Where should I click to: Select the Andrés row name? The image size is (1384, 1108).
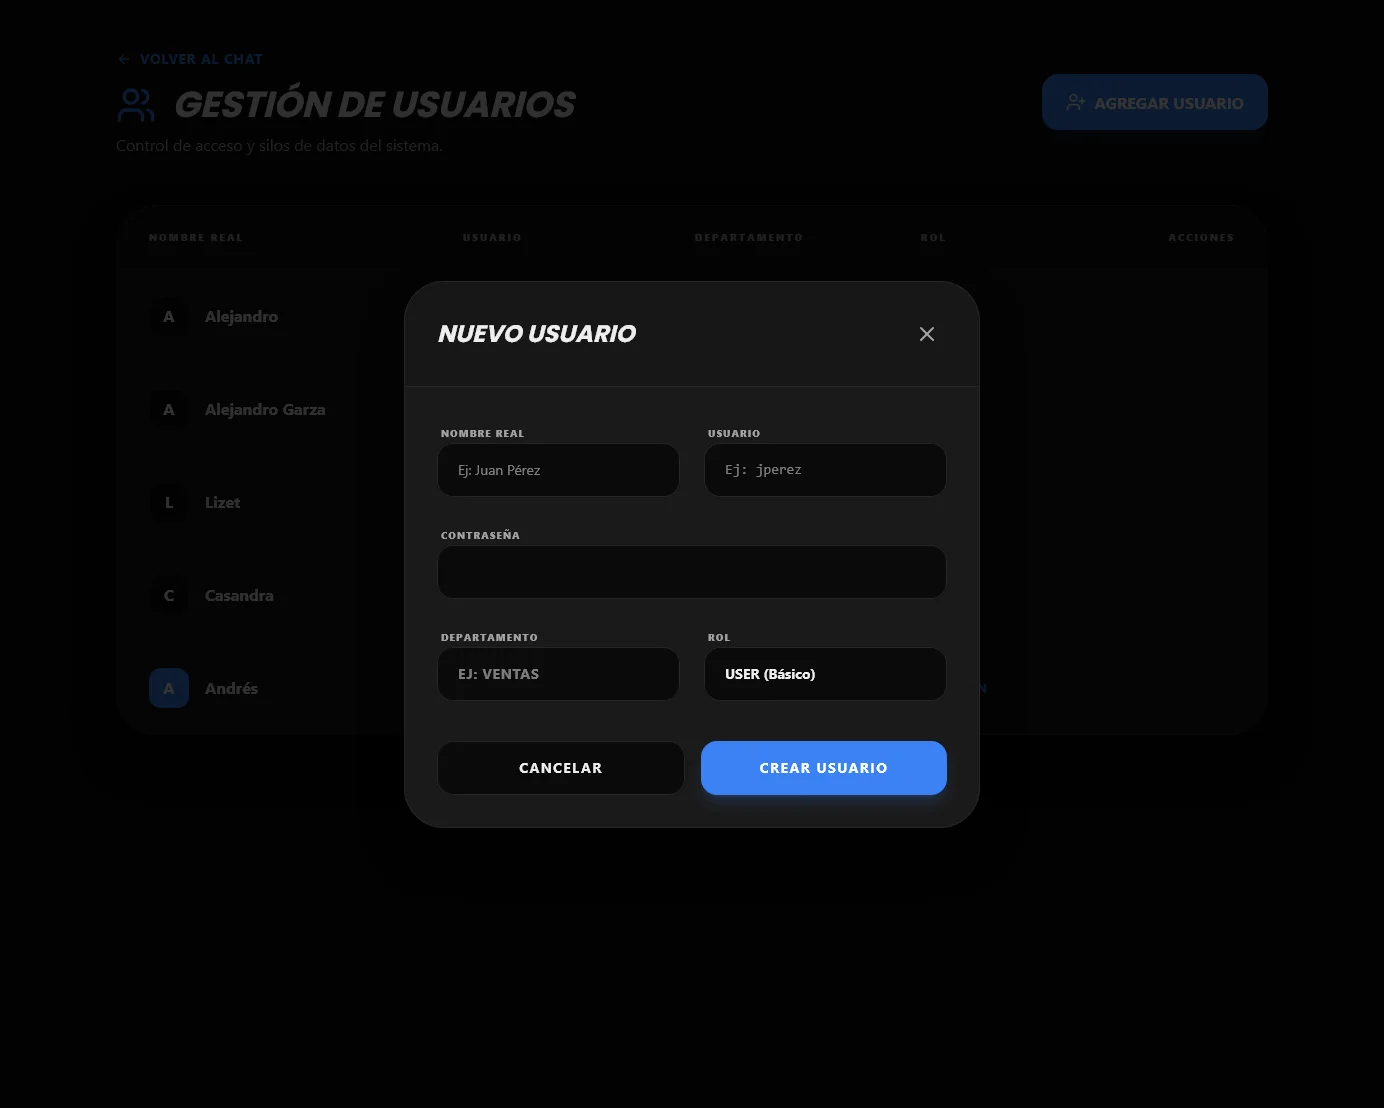pos(231,688)
